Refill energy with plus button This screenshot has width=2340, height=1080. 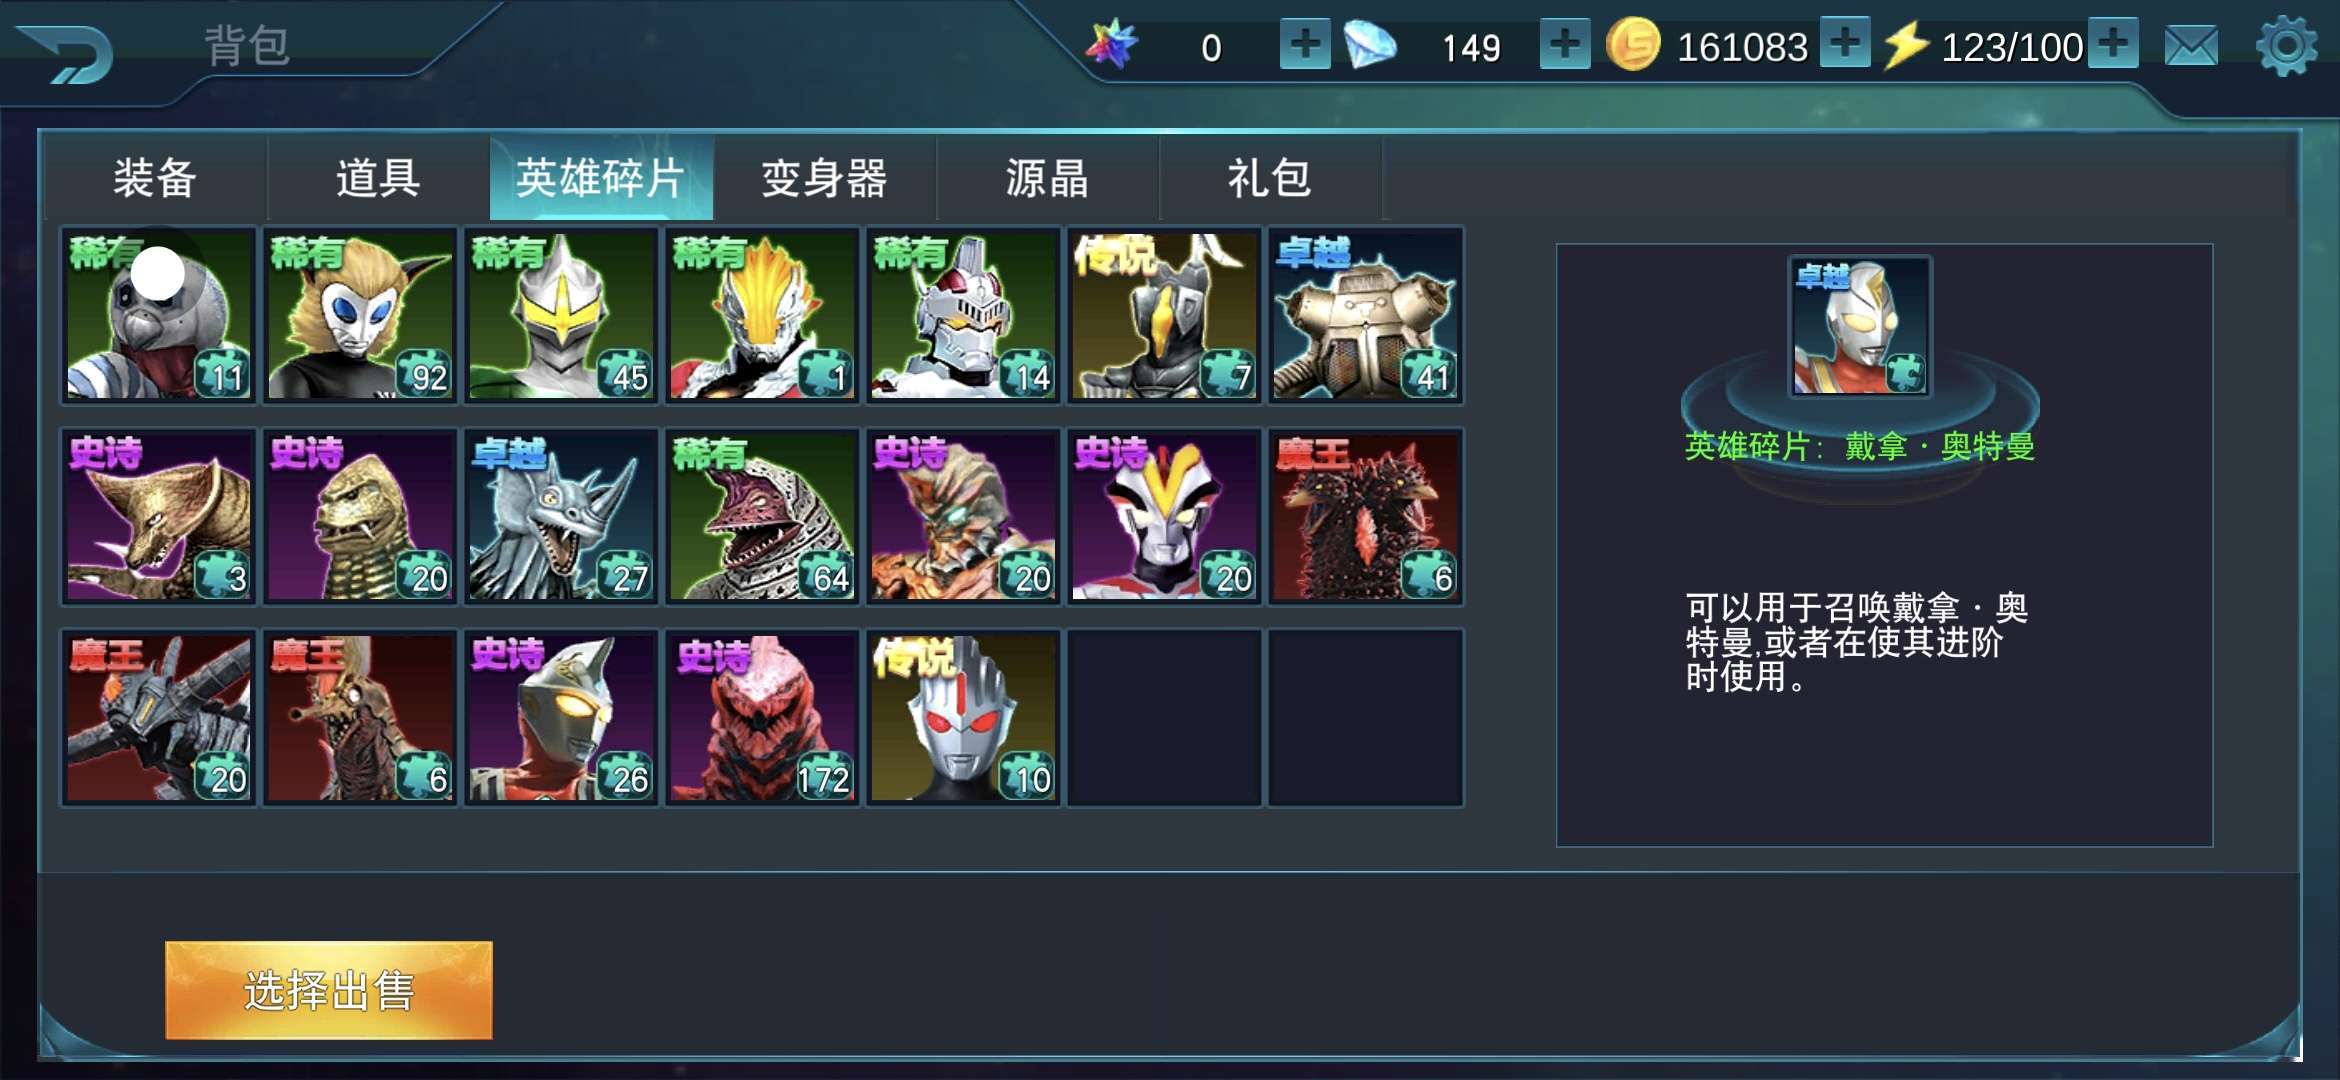click(x=2113, y=44)
